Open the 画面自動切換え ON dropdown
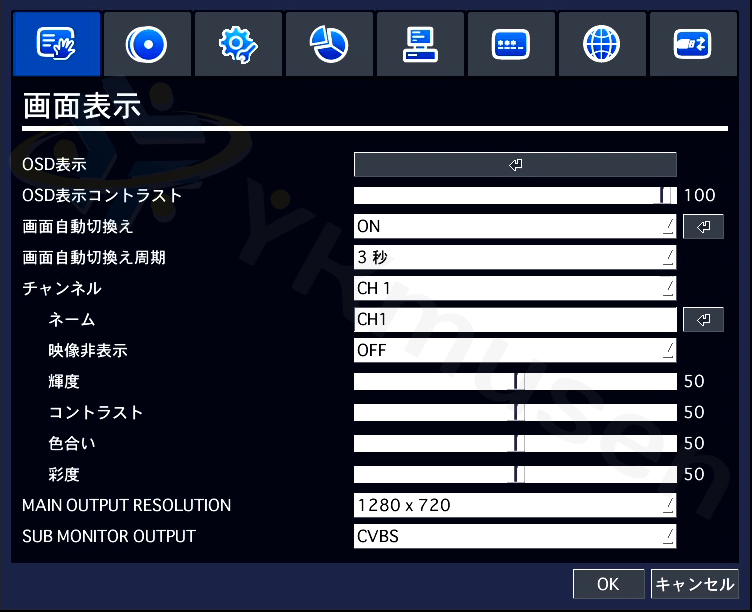The width and height of the screenshot is (752, 612). (x=515, y=227)
